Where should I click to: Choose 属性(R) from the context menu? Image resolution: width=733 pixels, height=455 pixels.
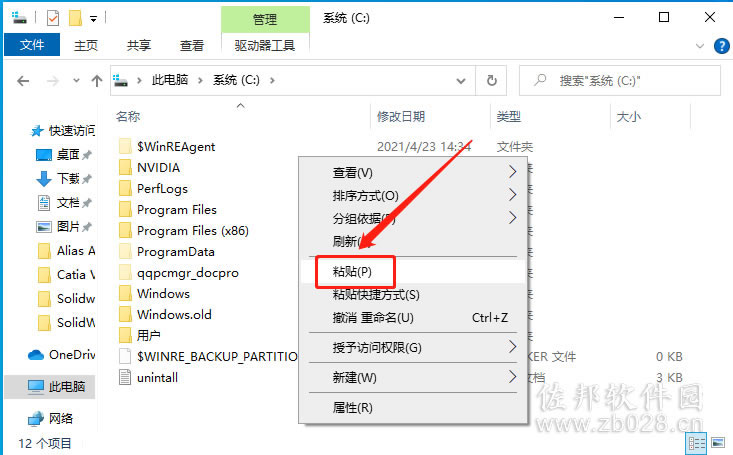[413, 407]
